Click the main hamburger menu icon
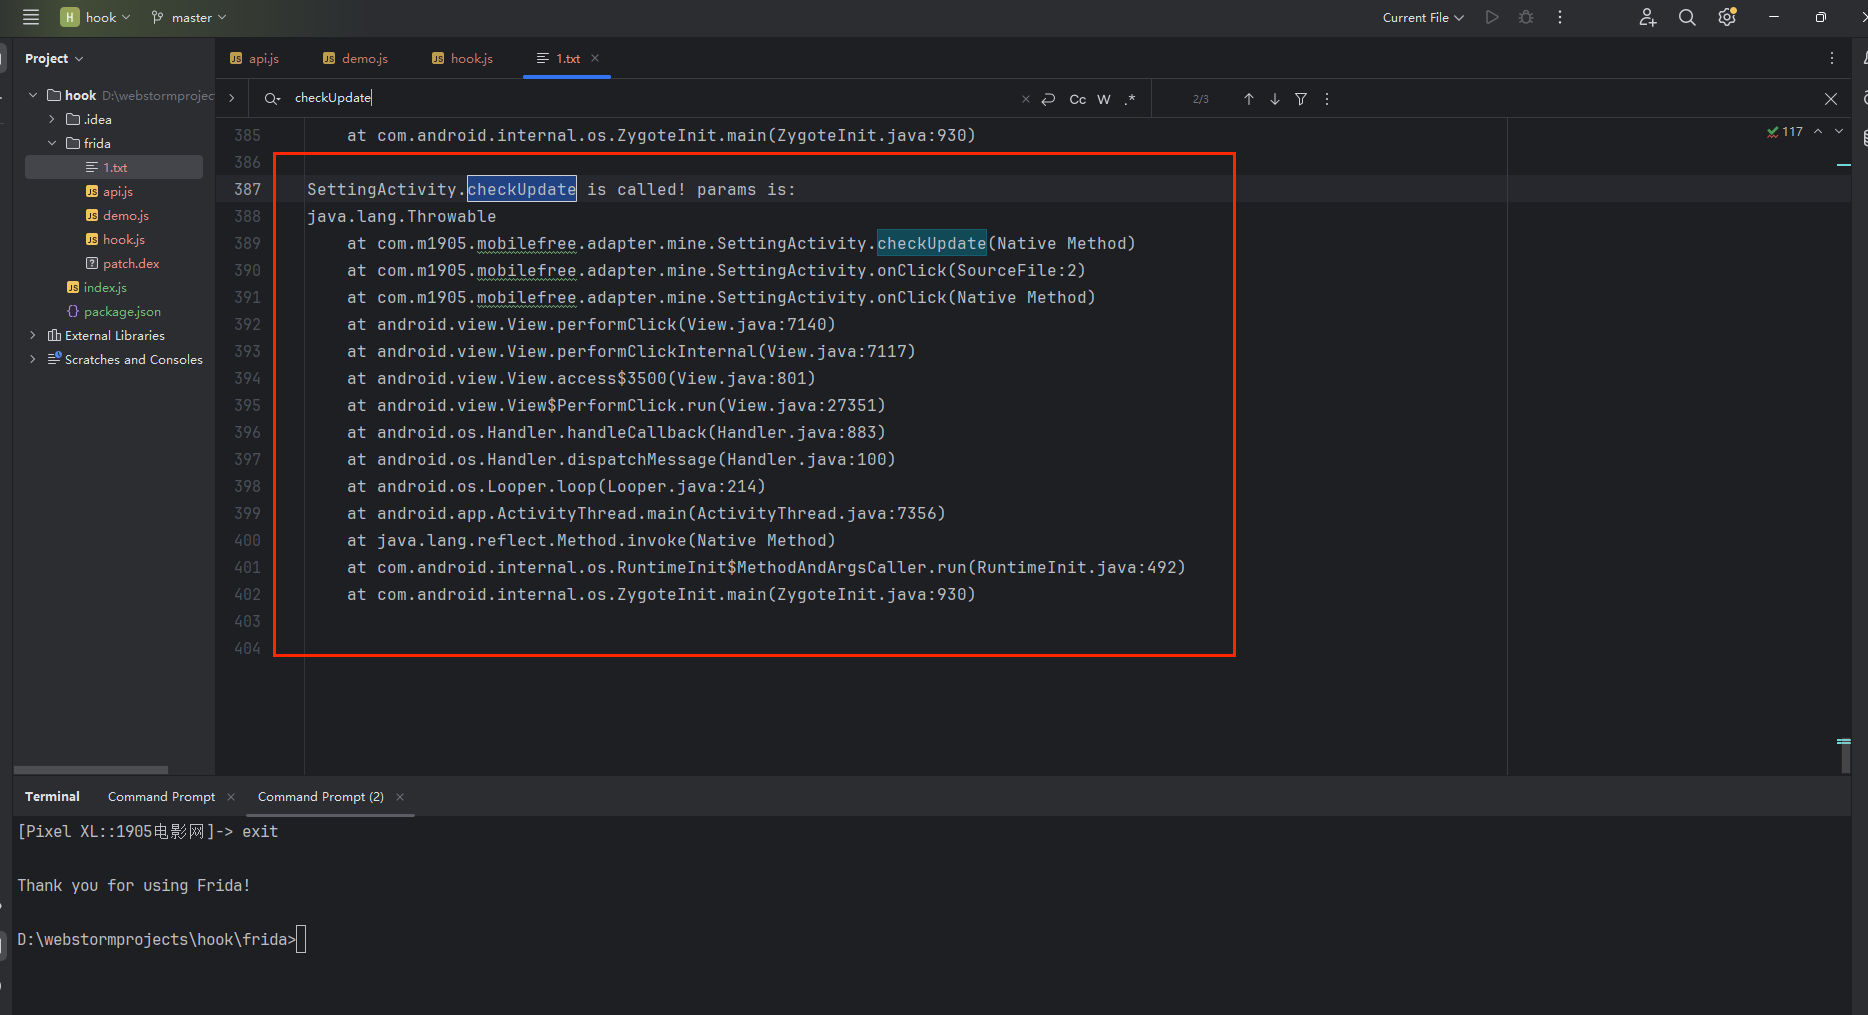1868x1015 pixels. (31, 17)
